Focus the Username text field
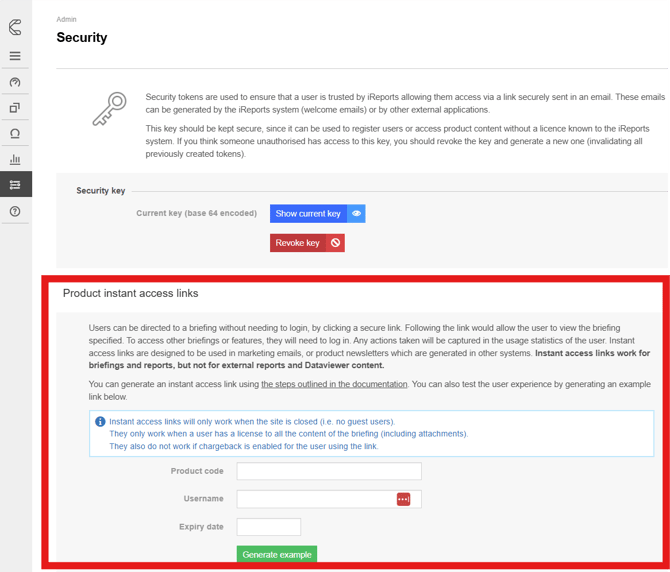670x572 pixels. point(315,499)
